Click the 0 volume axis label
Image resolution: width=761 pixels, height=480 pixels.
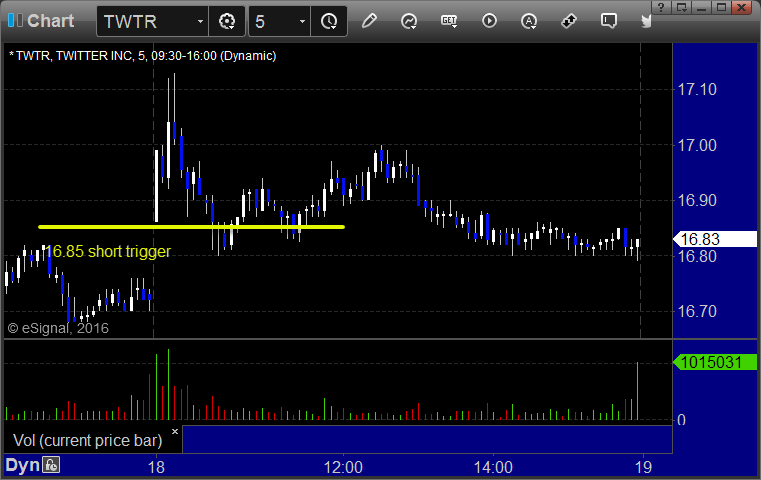(x=681, y=420)
